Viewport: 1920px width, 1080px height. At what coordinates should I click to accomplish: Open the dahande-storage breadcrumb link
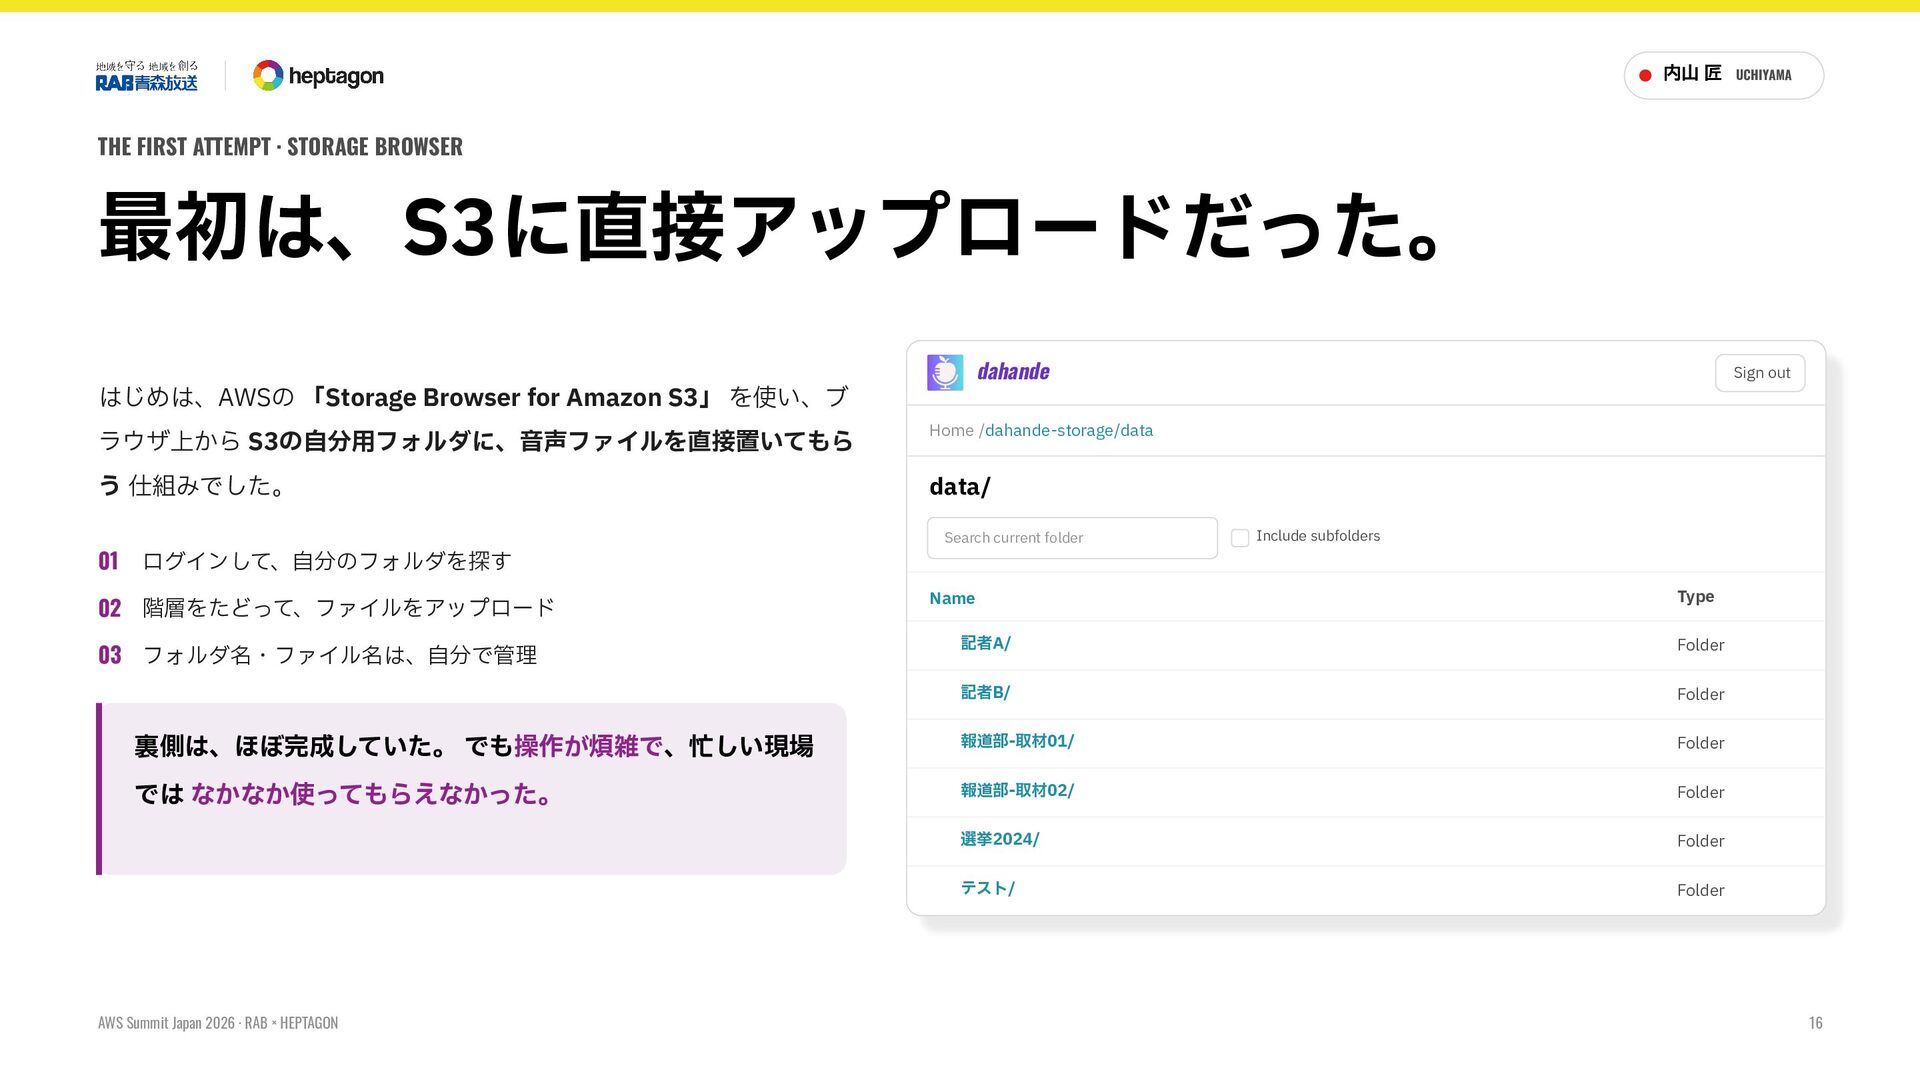(x=1049, y=430)
